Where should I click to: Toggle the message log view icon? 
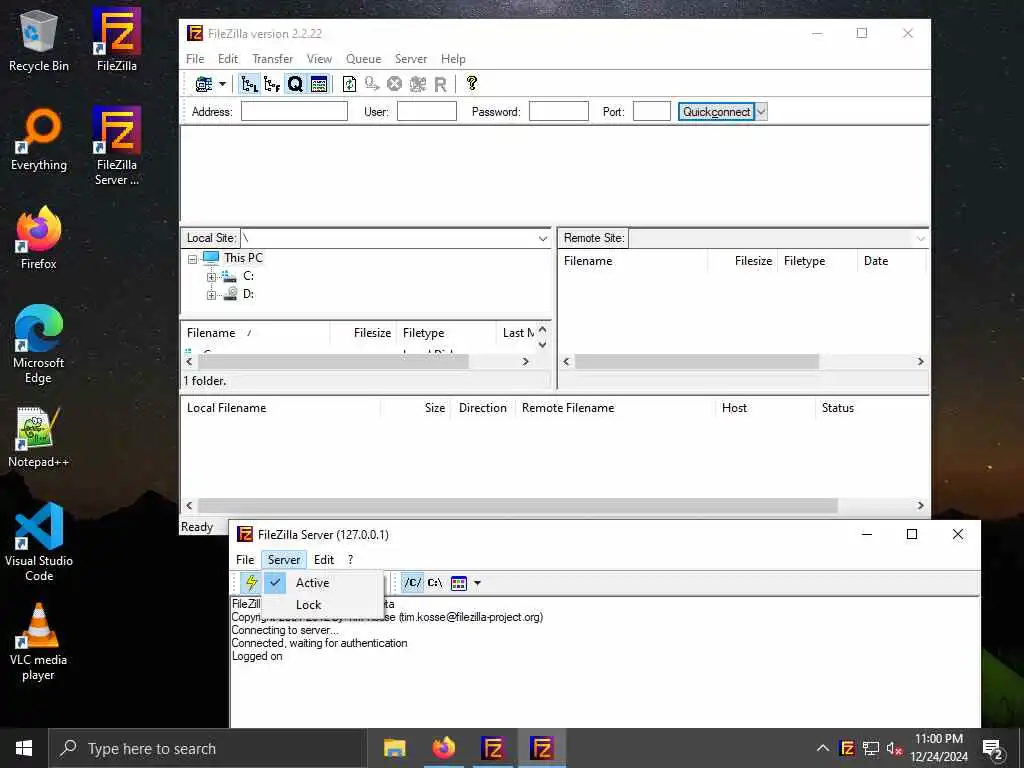click(x=319, y=84)
